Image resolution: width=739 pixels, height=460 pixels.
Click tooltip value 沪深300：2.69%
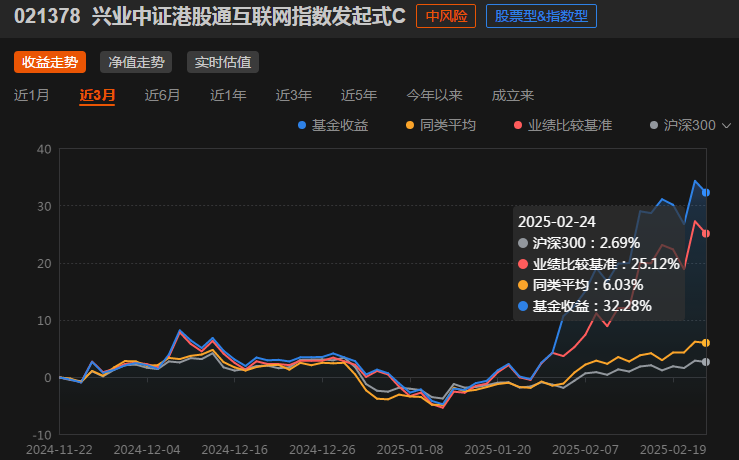click(579, 243)
